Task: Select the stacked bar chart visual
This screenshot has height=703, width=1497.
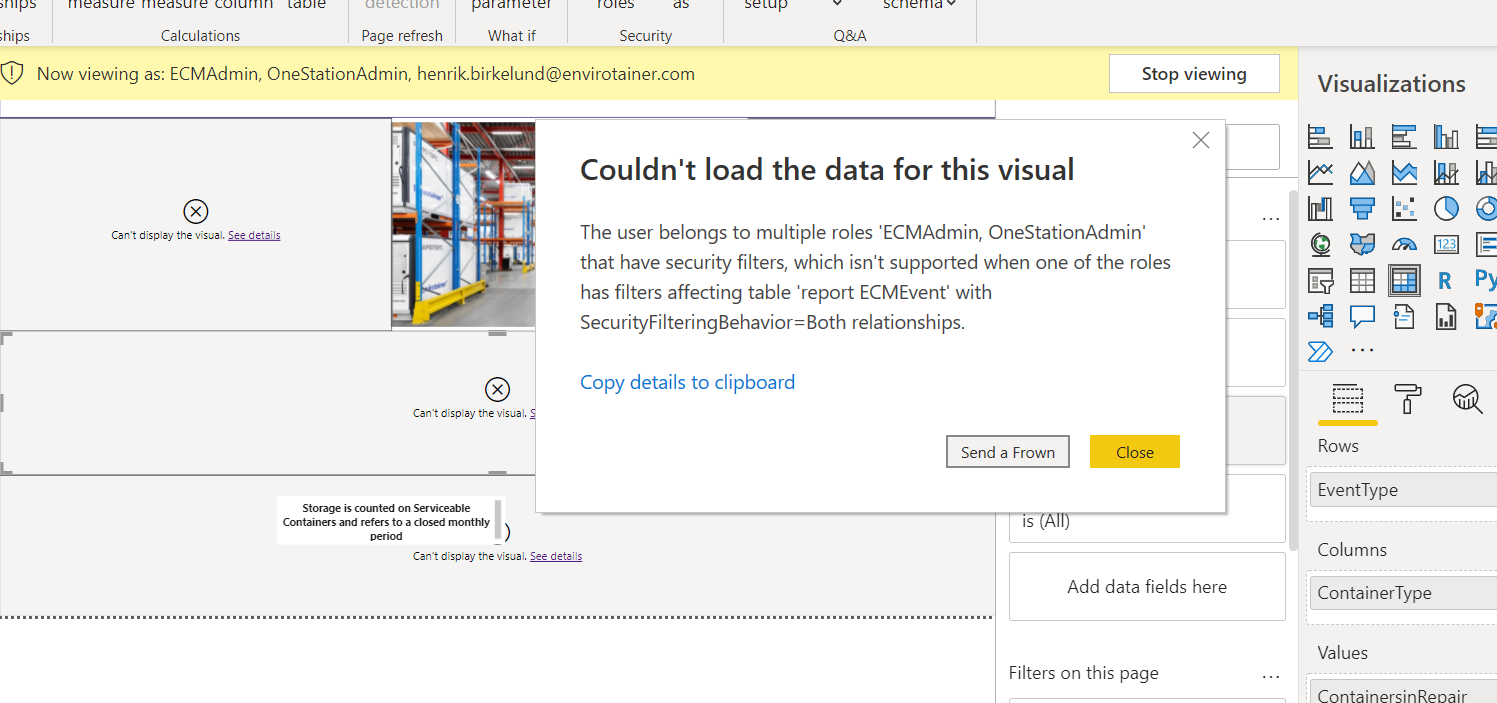Action: pyautogui.click(x=1320, y=137)
